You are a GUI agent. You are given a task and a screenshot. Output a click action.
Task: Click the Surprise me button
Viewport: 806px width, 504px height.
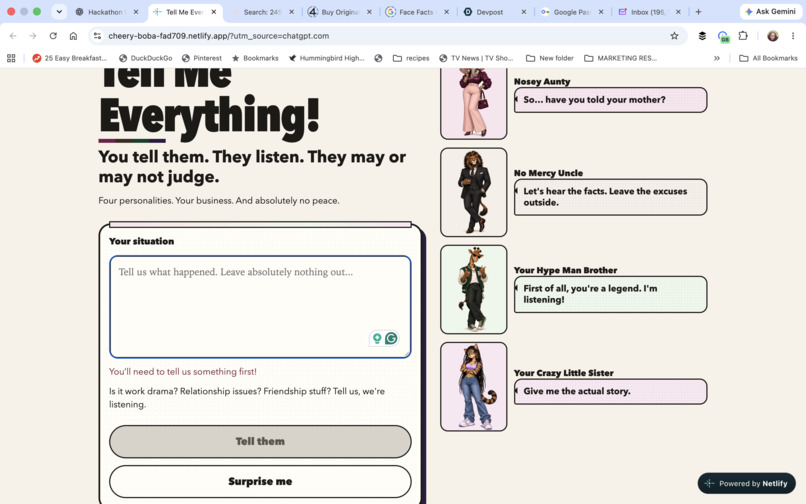260,481
